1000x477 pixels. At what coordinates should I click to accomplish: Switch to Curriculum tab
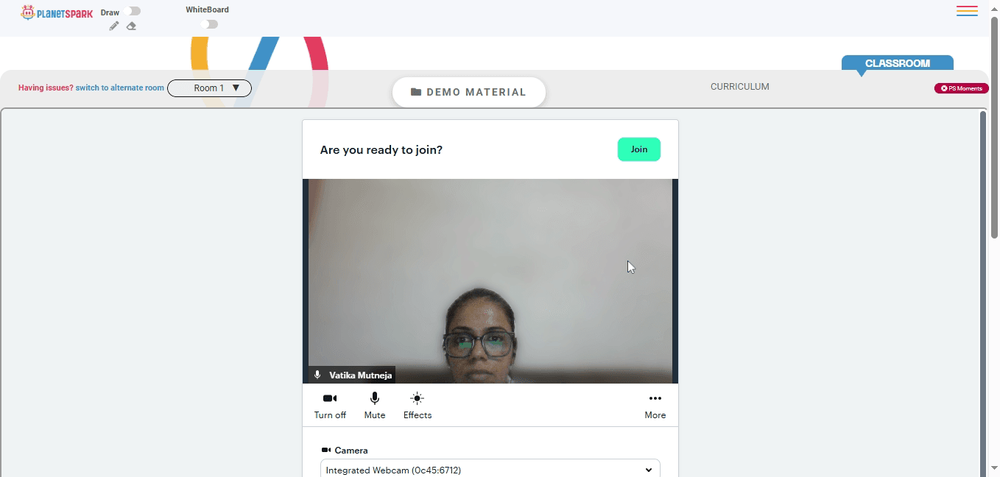click(x=740, y=87)
